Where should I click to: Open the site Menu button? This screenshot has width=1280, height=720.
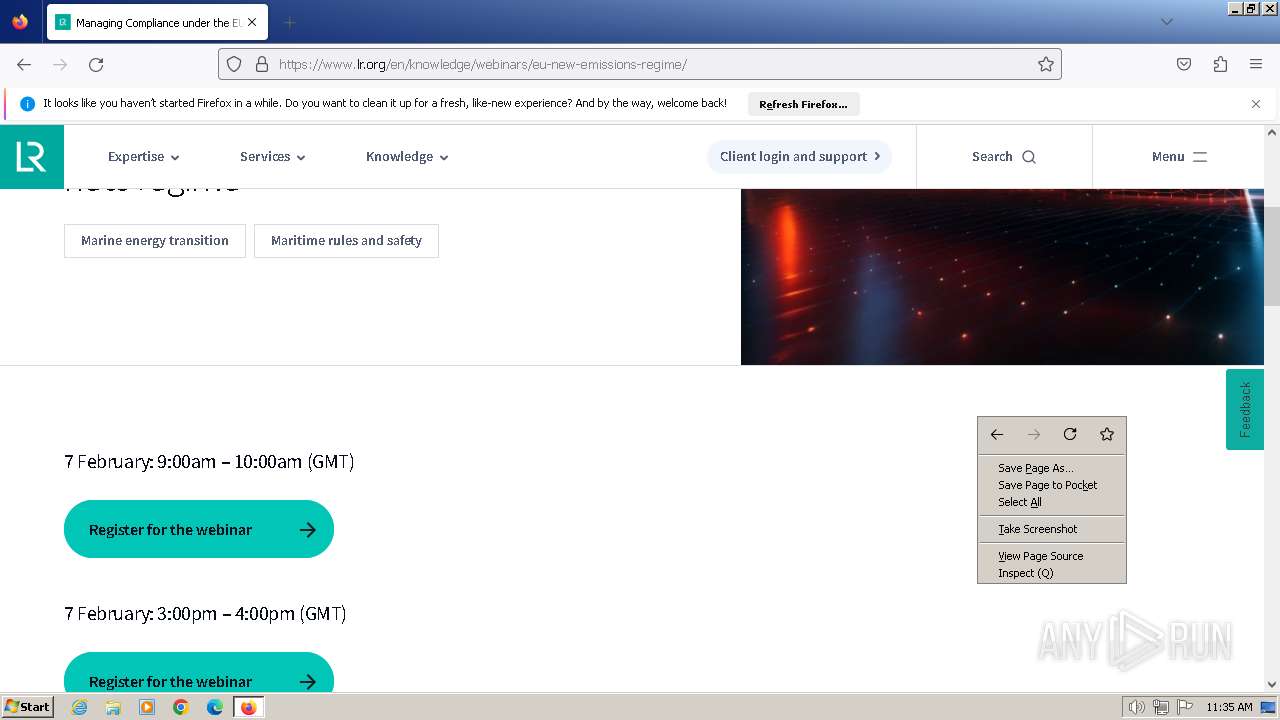pyautogui.click(x=1179, y=157)
